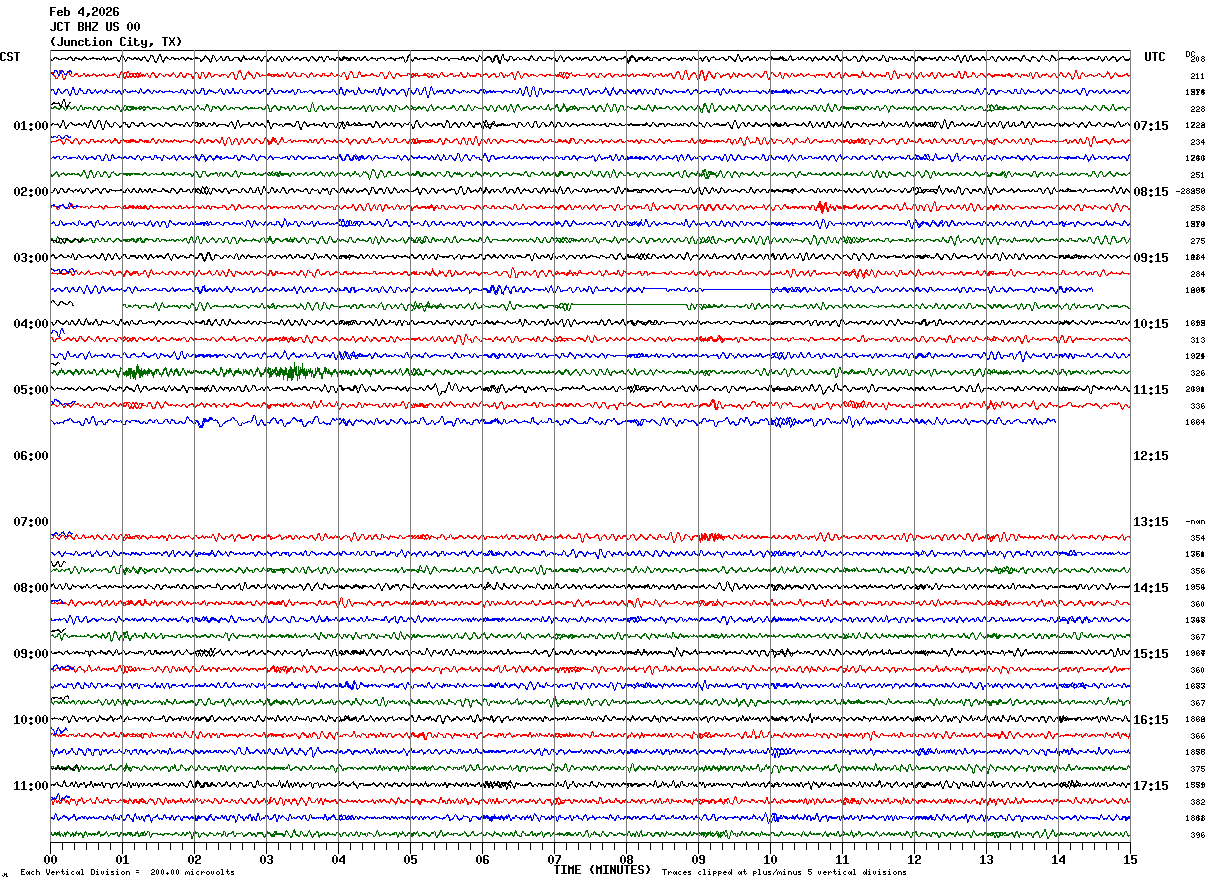Click the 07:15 UTC time label
The width and height of the screenshot is (1210, 886).
[1150, 126]
